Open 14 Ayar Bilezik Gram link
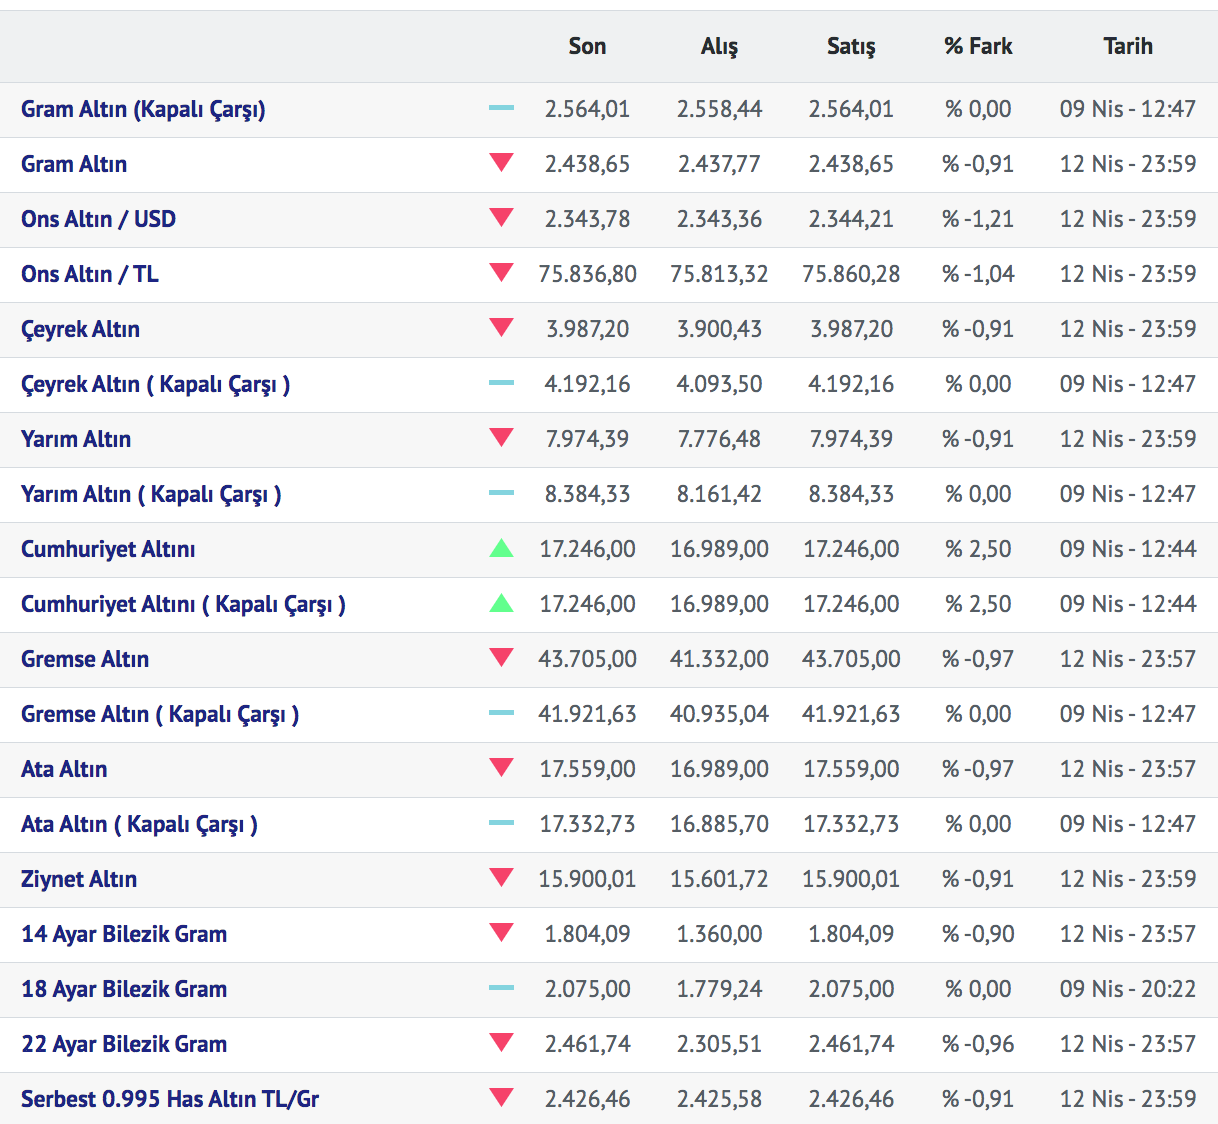This screenshot has width=1218, height=1124. [x=124, y=934]
